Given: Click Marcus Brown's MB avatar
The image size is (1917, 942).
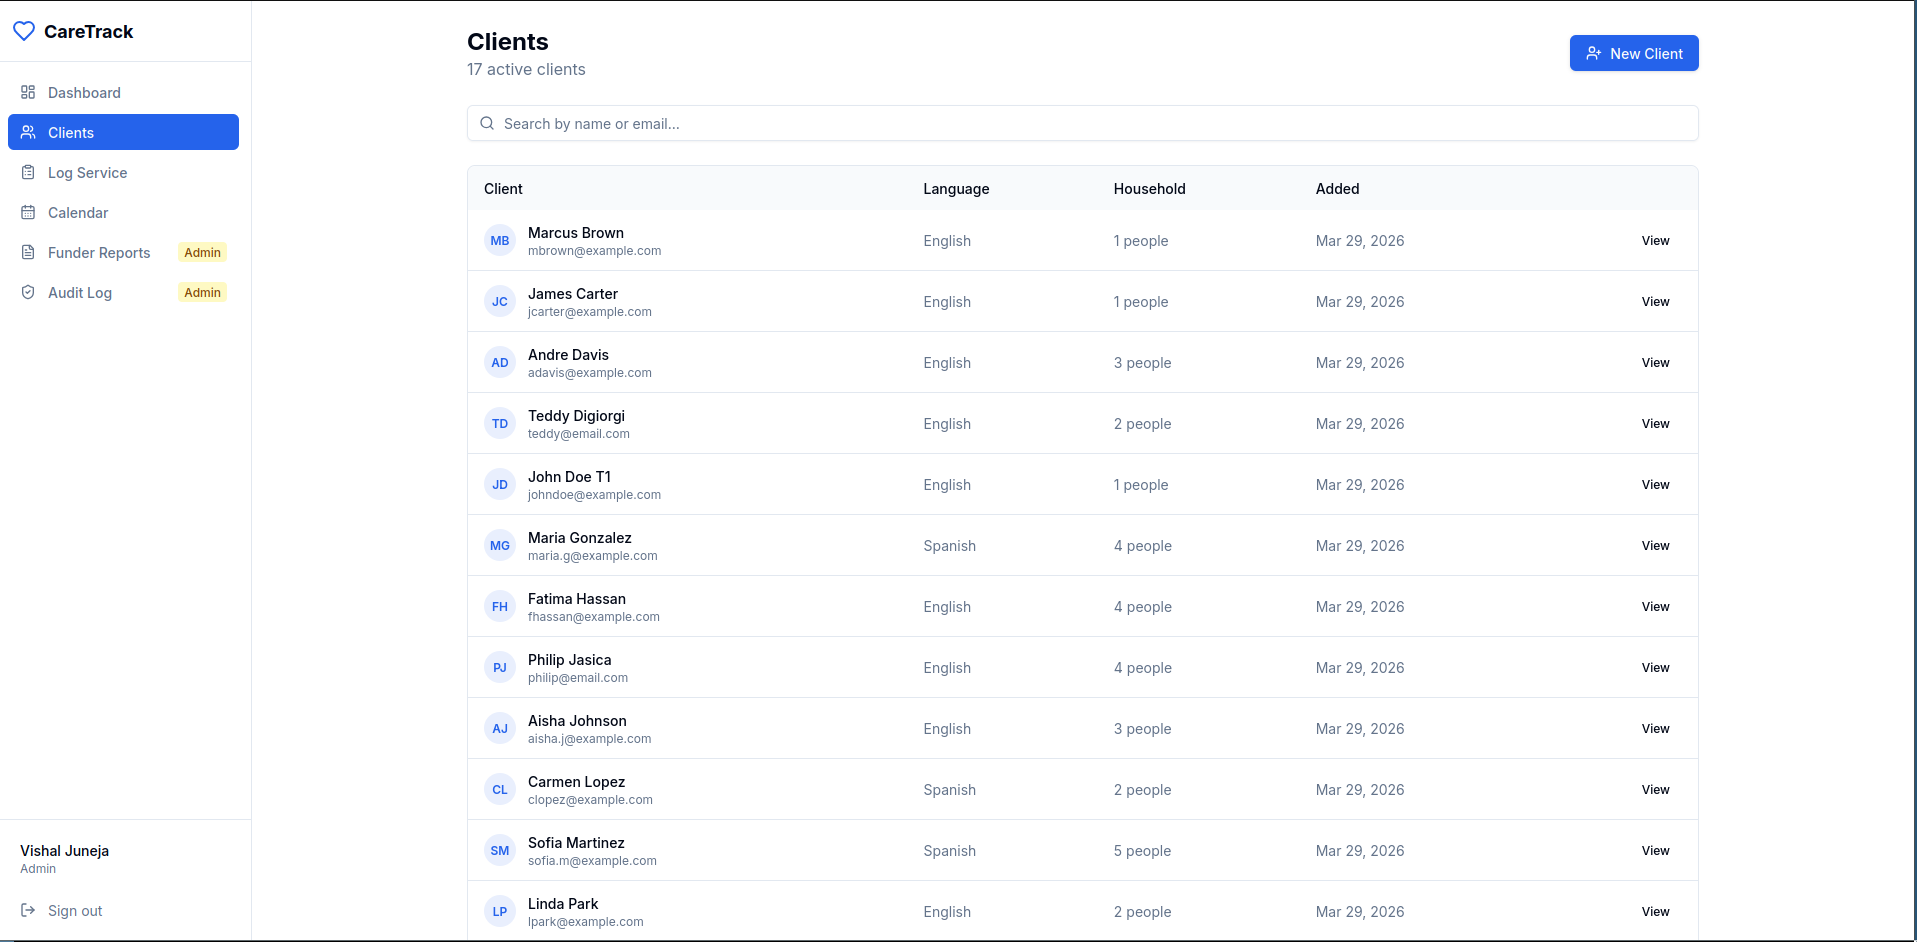Looking at the screenshot, I should coord(500,240).
